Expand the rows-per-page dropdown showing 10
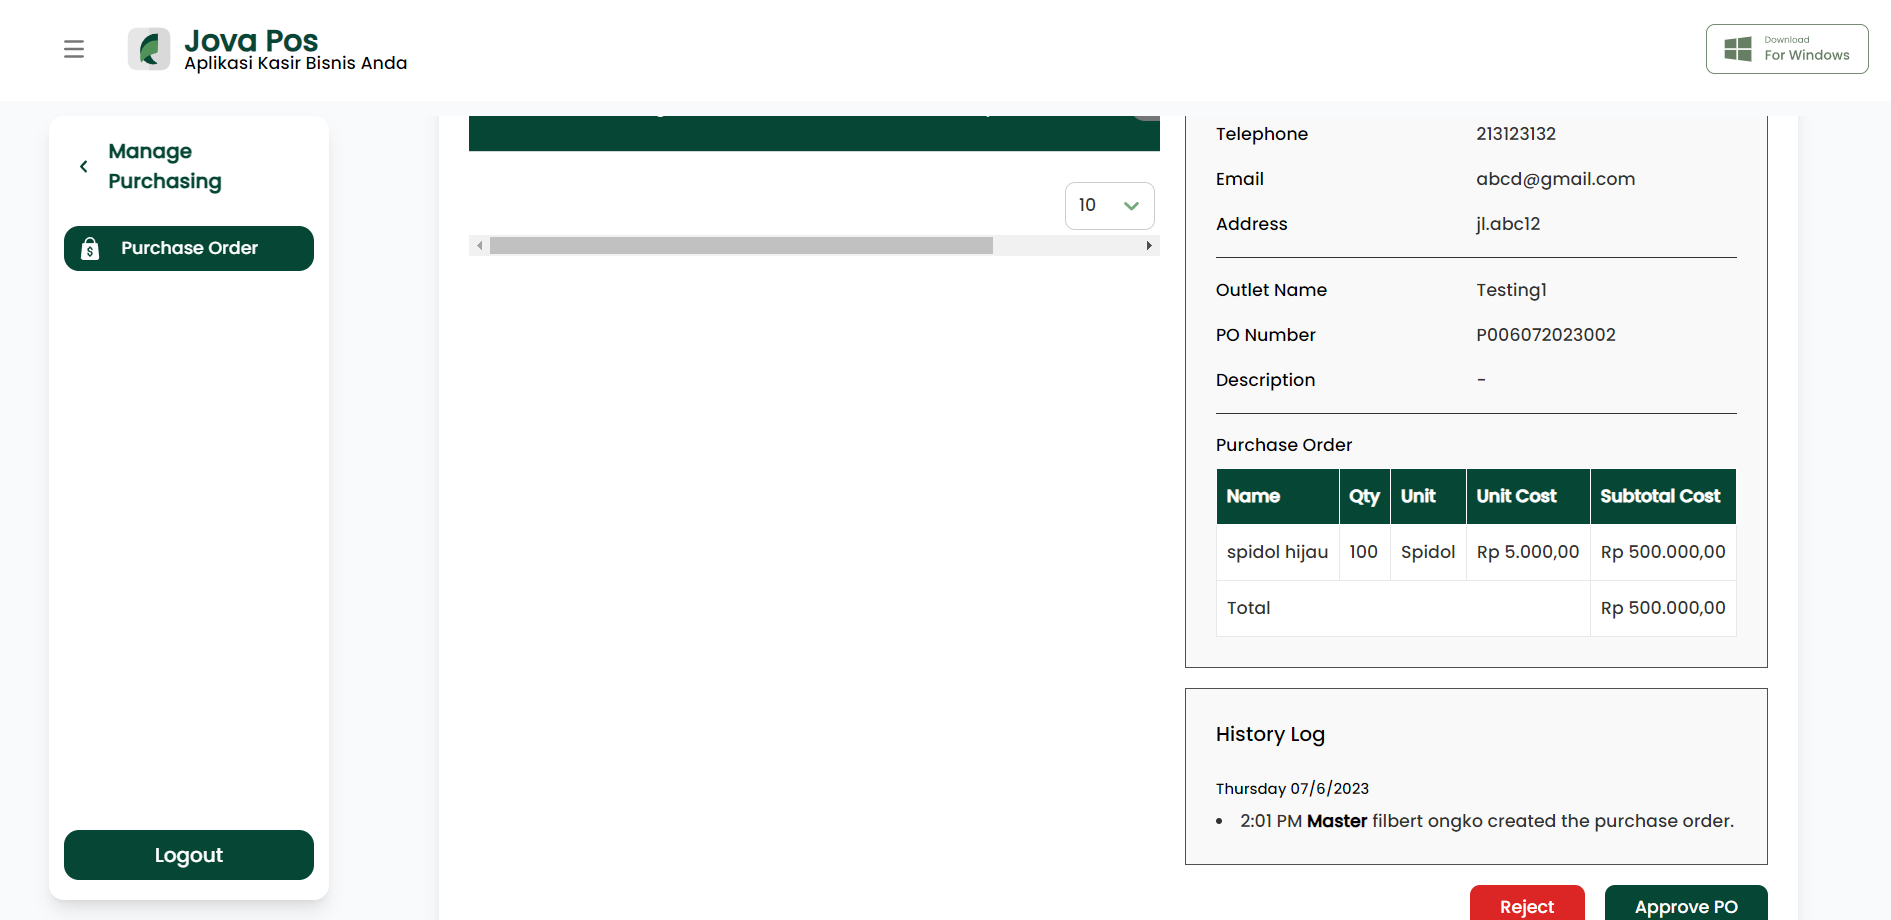 click(1110, 206)
